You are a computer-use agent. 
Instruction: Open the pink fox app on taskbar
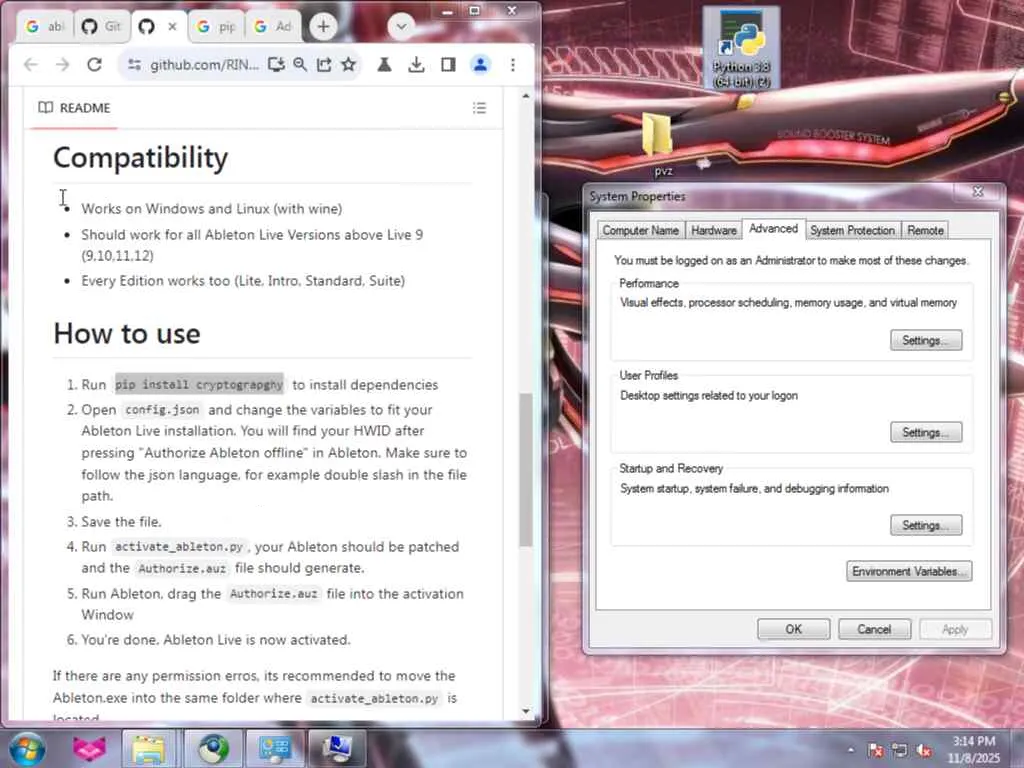[x=89, y=748]
